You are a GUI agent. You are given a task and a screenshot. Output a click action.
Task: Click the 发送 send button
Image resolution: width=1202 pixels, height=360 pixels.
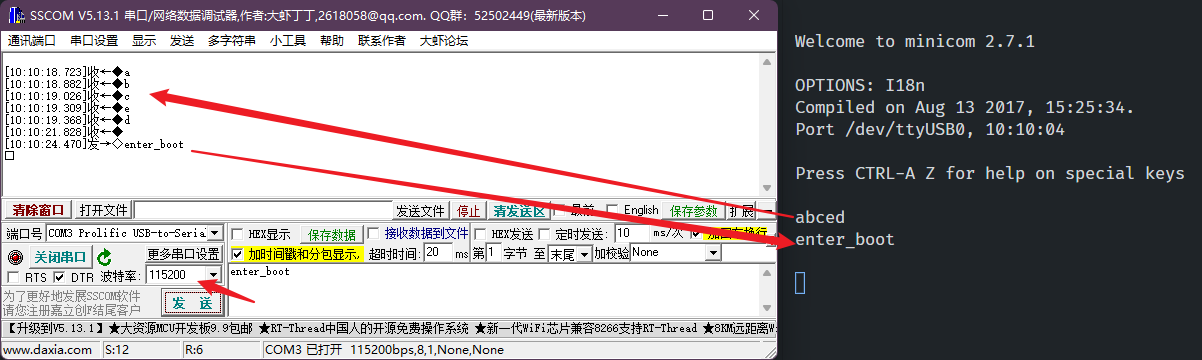(x=192, y=302)
